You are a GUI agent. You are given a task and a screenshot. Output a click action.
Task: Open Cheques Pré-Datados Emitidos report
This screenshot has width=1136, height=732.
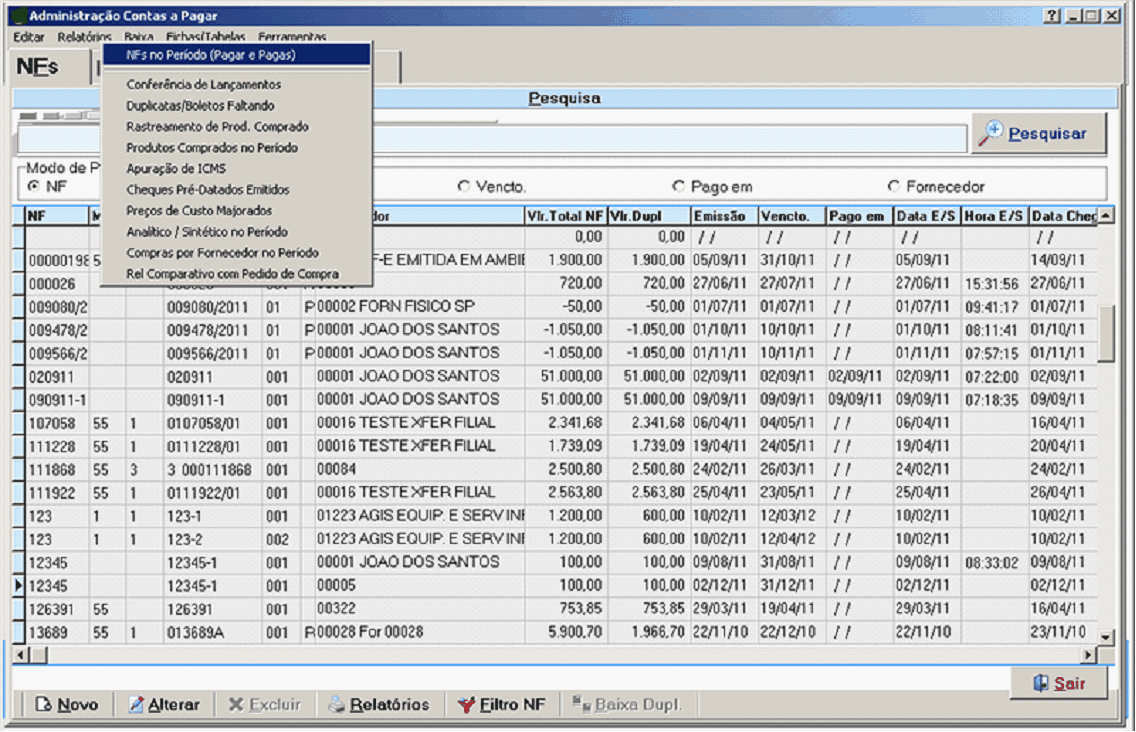[207, 190]
